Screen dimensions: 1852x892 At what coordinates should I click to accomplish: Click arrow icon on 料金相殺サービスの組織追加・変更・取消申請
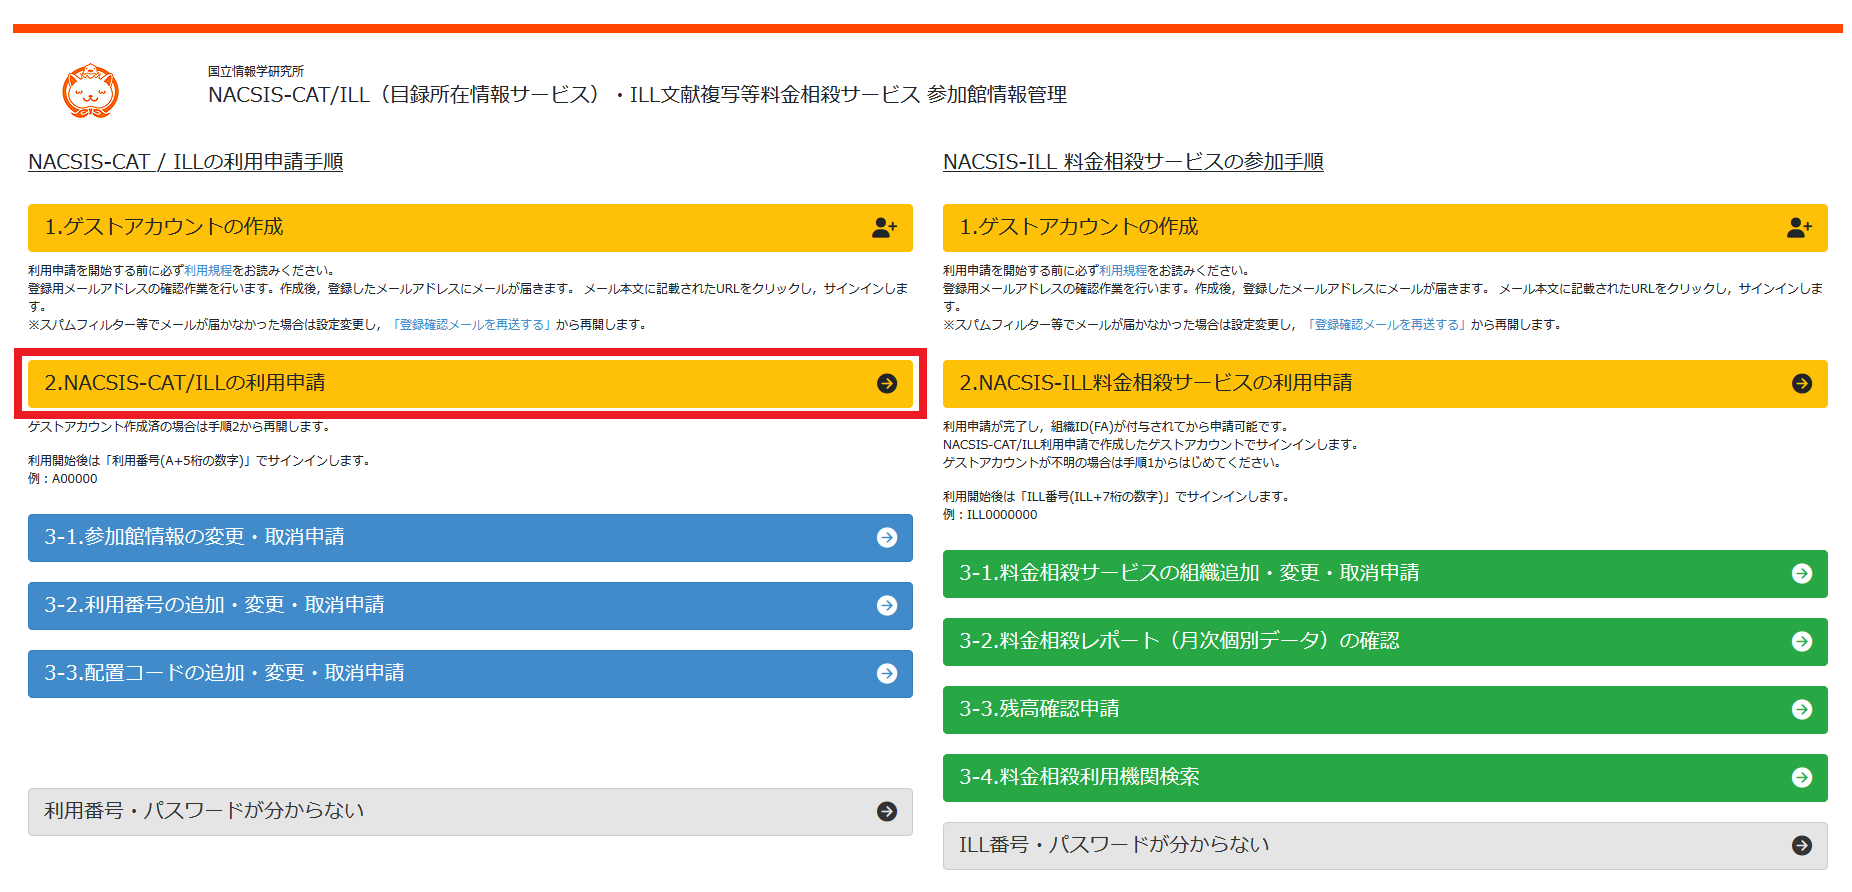click(x=1802, y=574)
